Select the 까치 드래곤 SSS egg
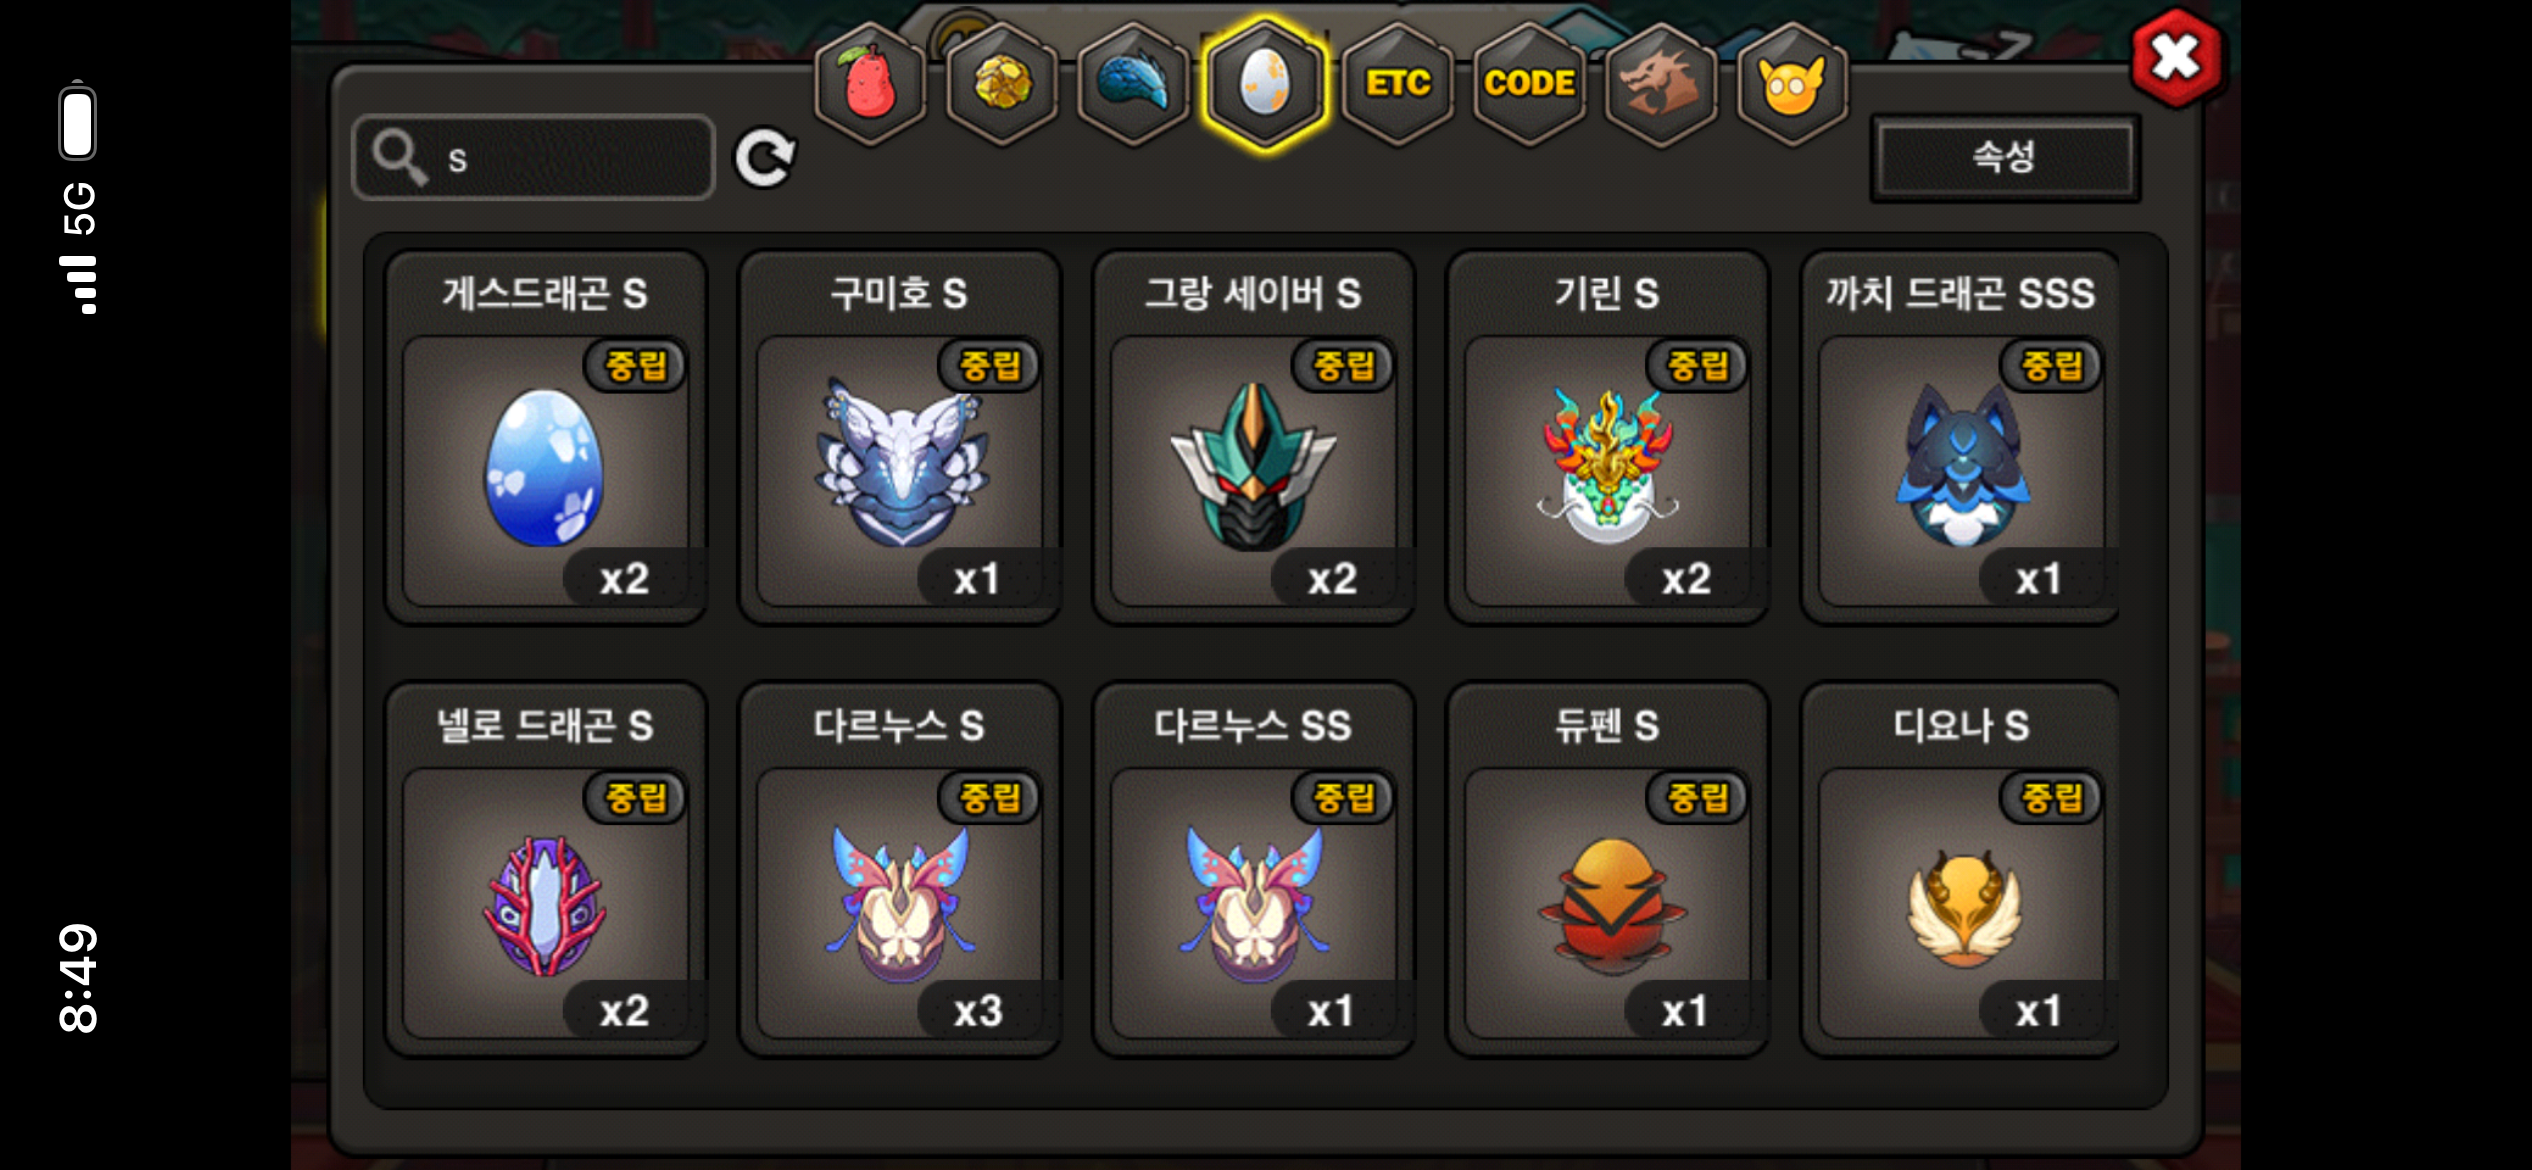This screenshot has height=1170, width=2532. click(x=1960, y=438)
